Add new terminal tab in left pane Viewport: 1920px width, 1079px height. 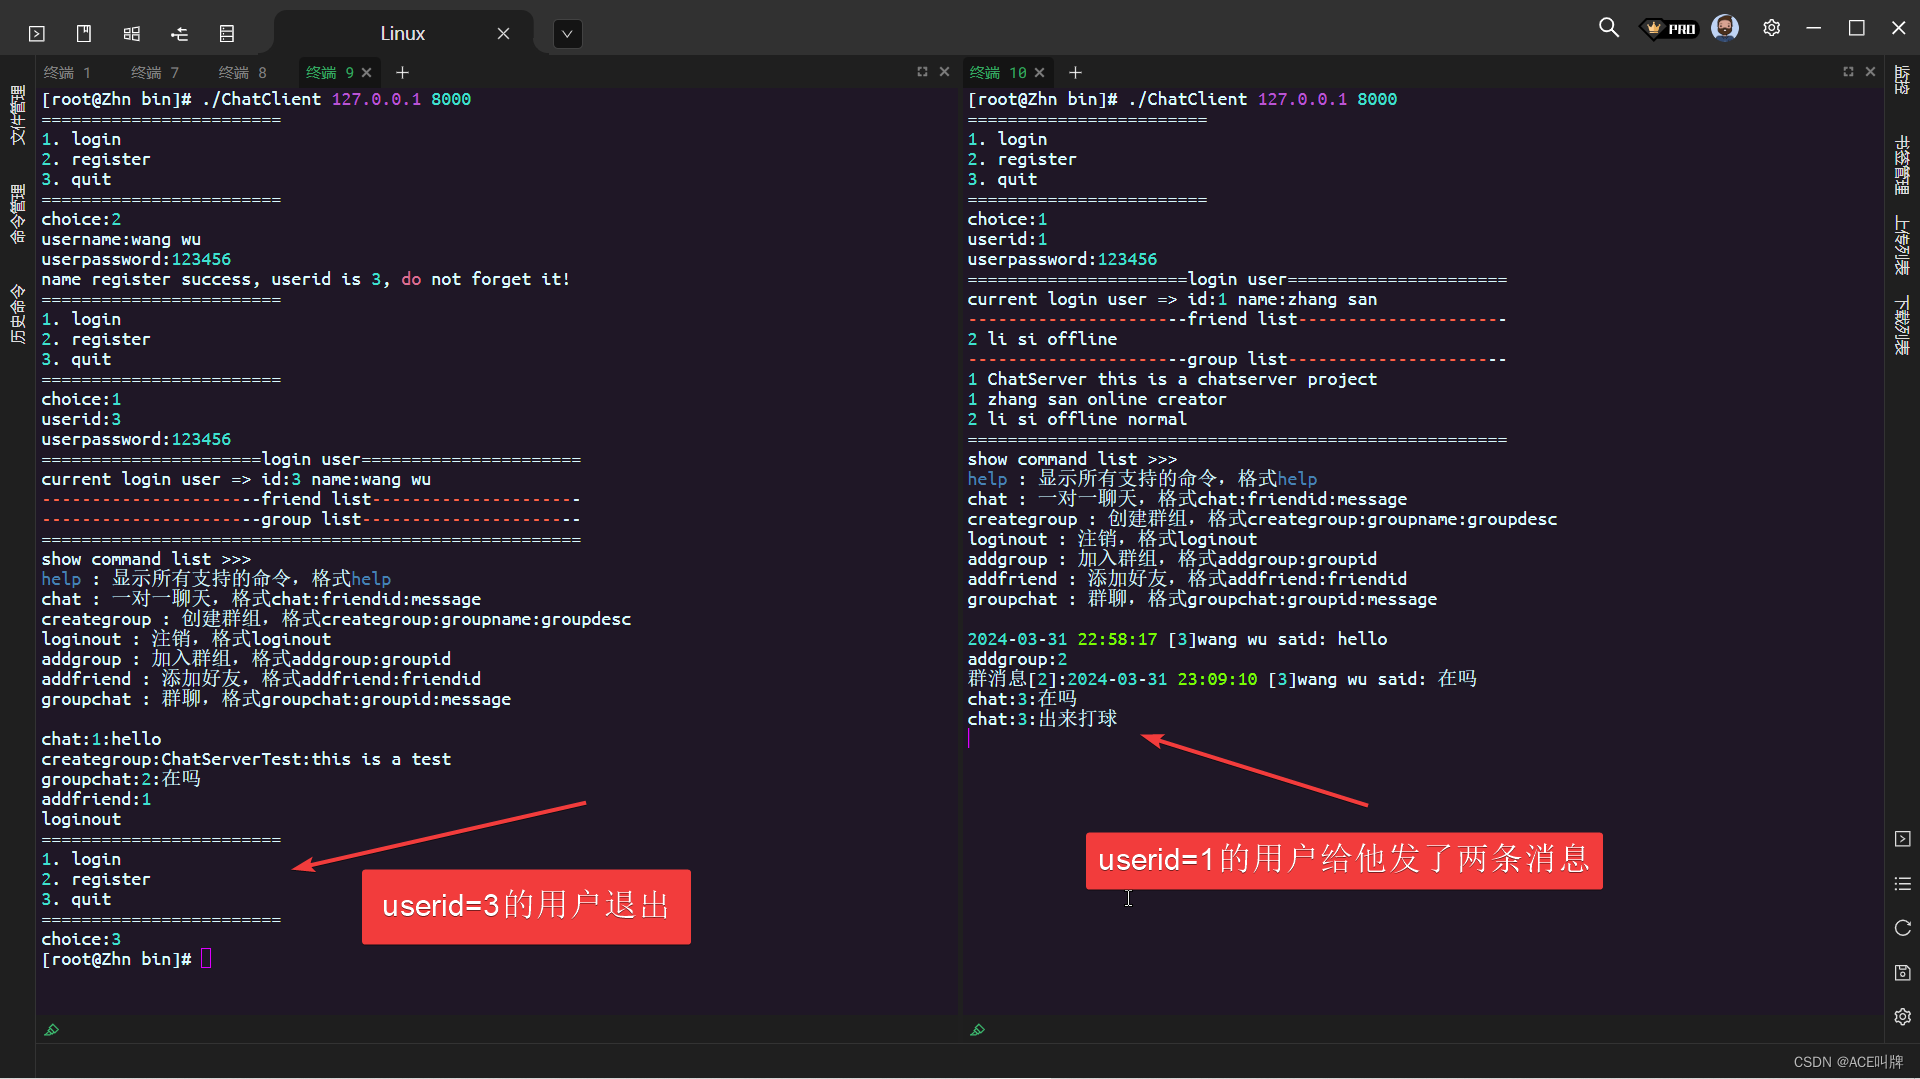(402, 73)
